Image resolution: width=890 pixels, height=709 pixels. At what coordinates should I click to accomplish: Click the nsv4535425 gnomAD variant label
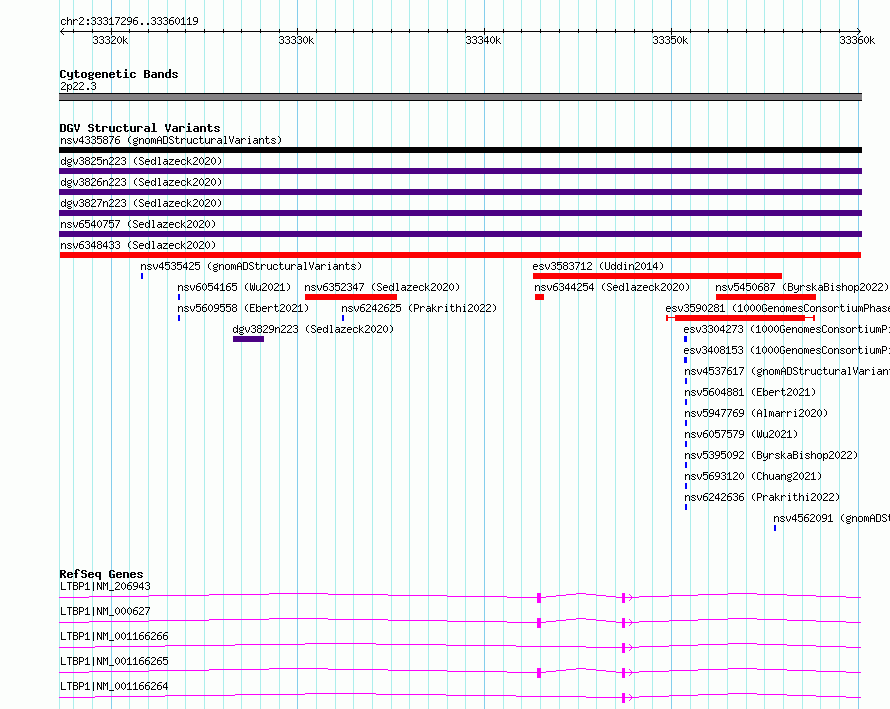[x=251, y=266]
